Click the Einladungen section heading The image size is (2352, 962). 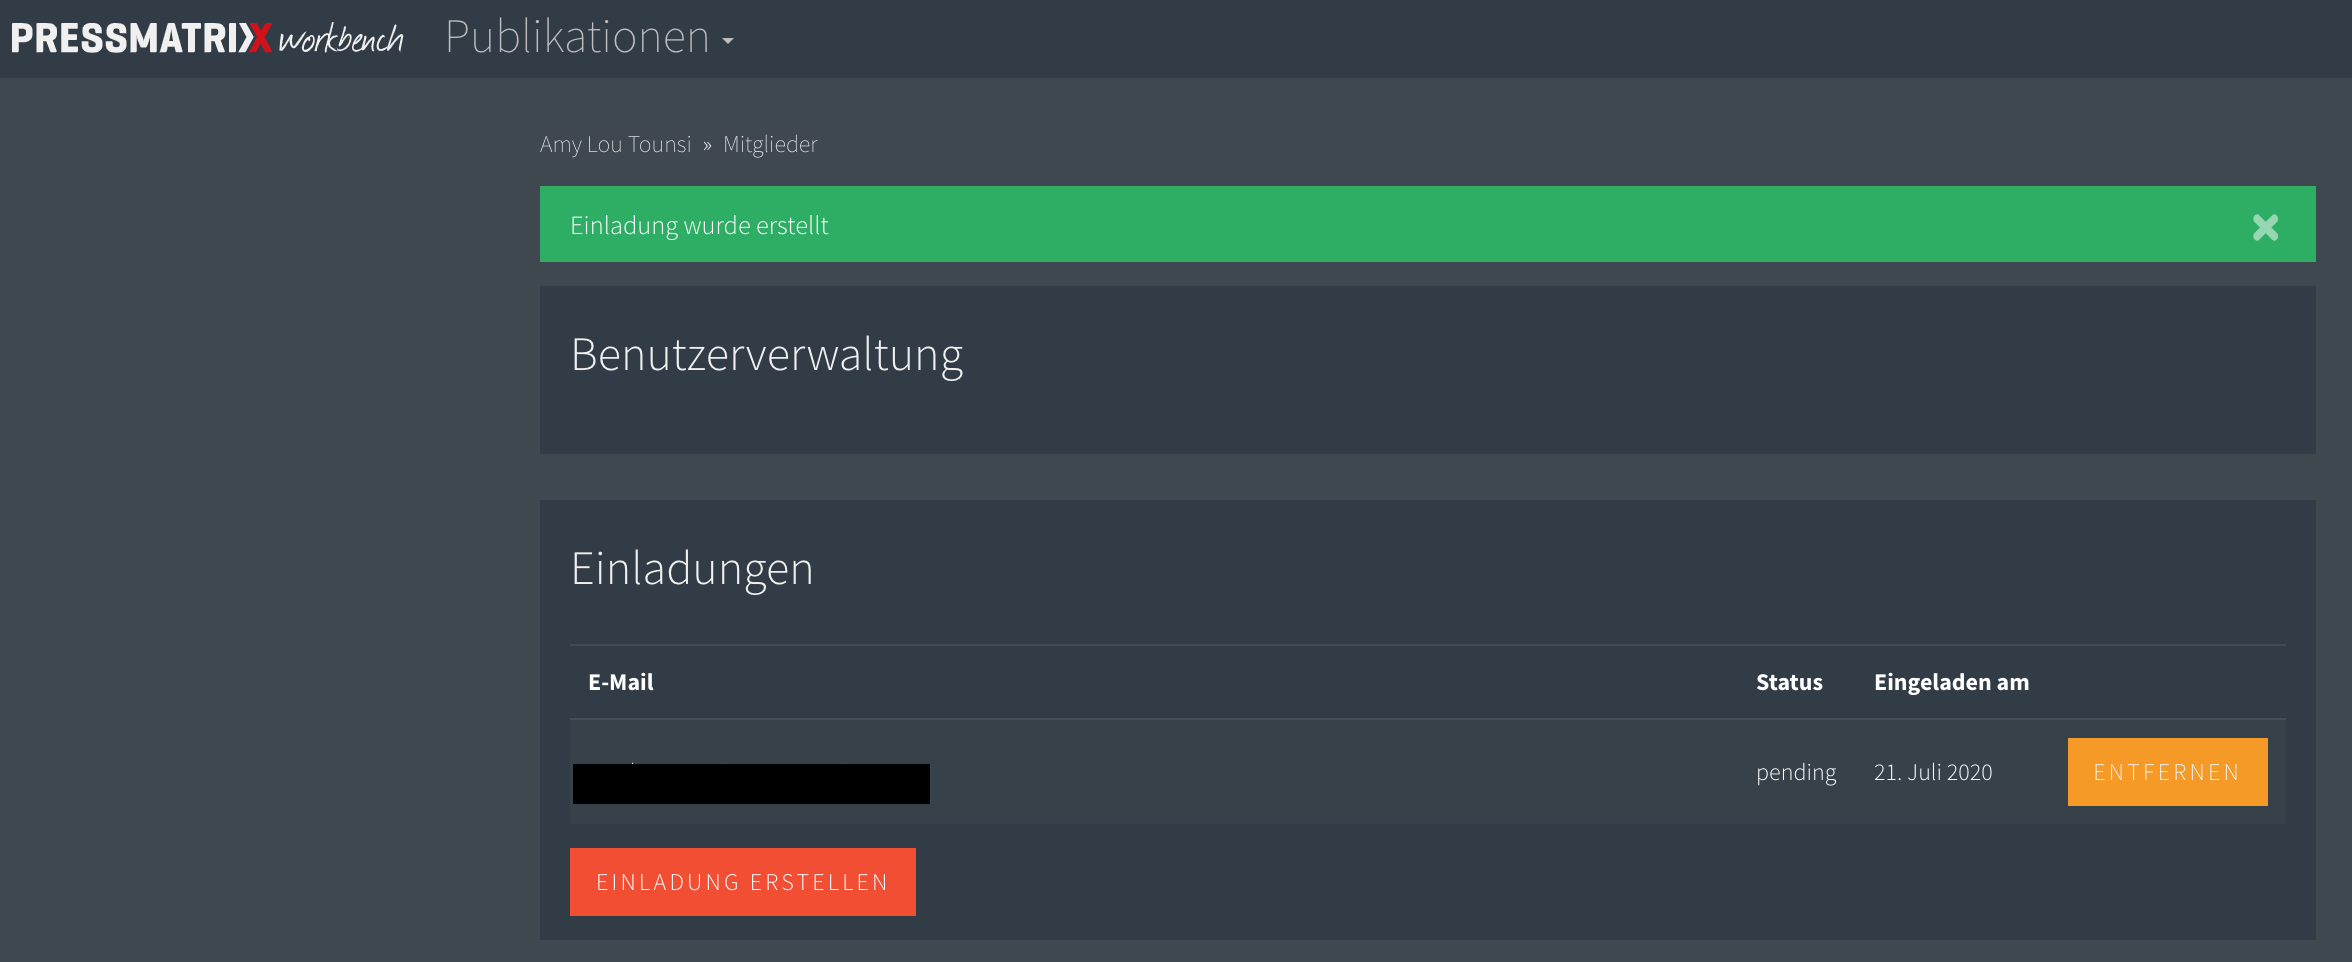(692, 568)
